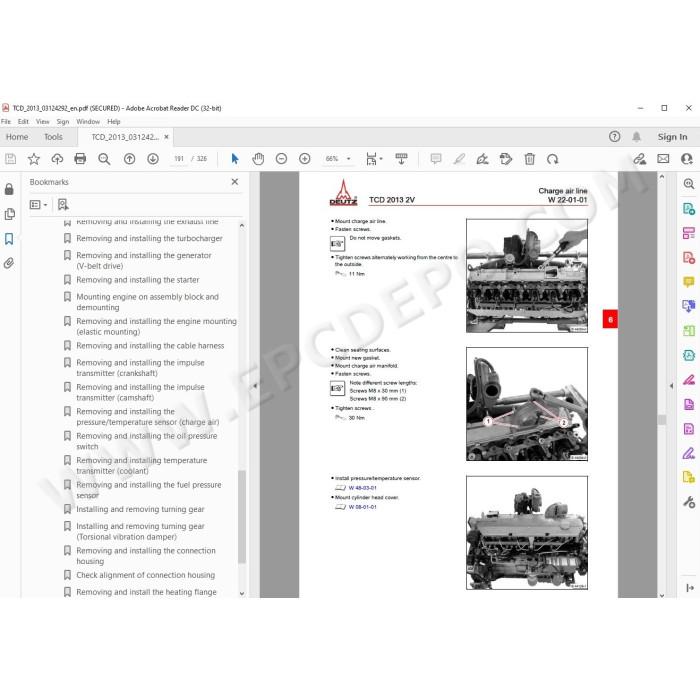Open the Window menu
Screen dimensions: 700x700
(x=88, y=121)
